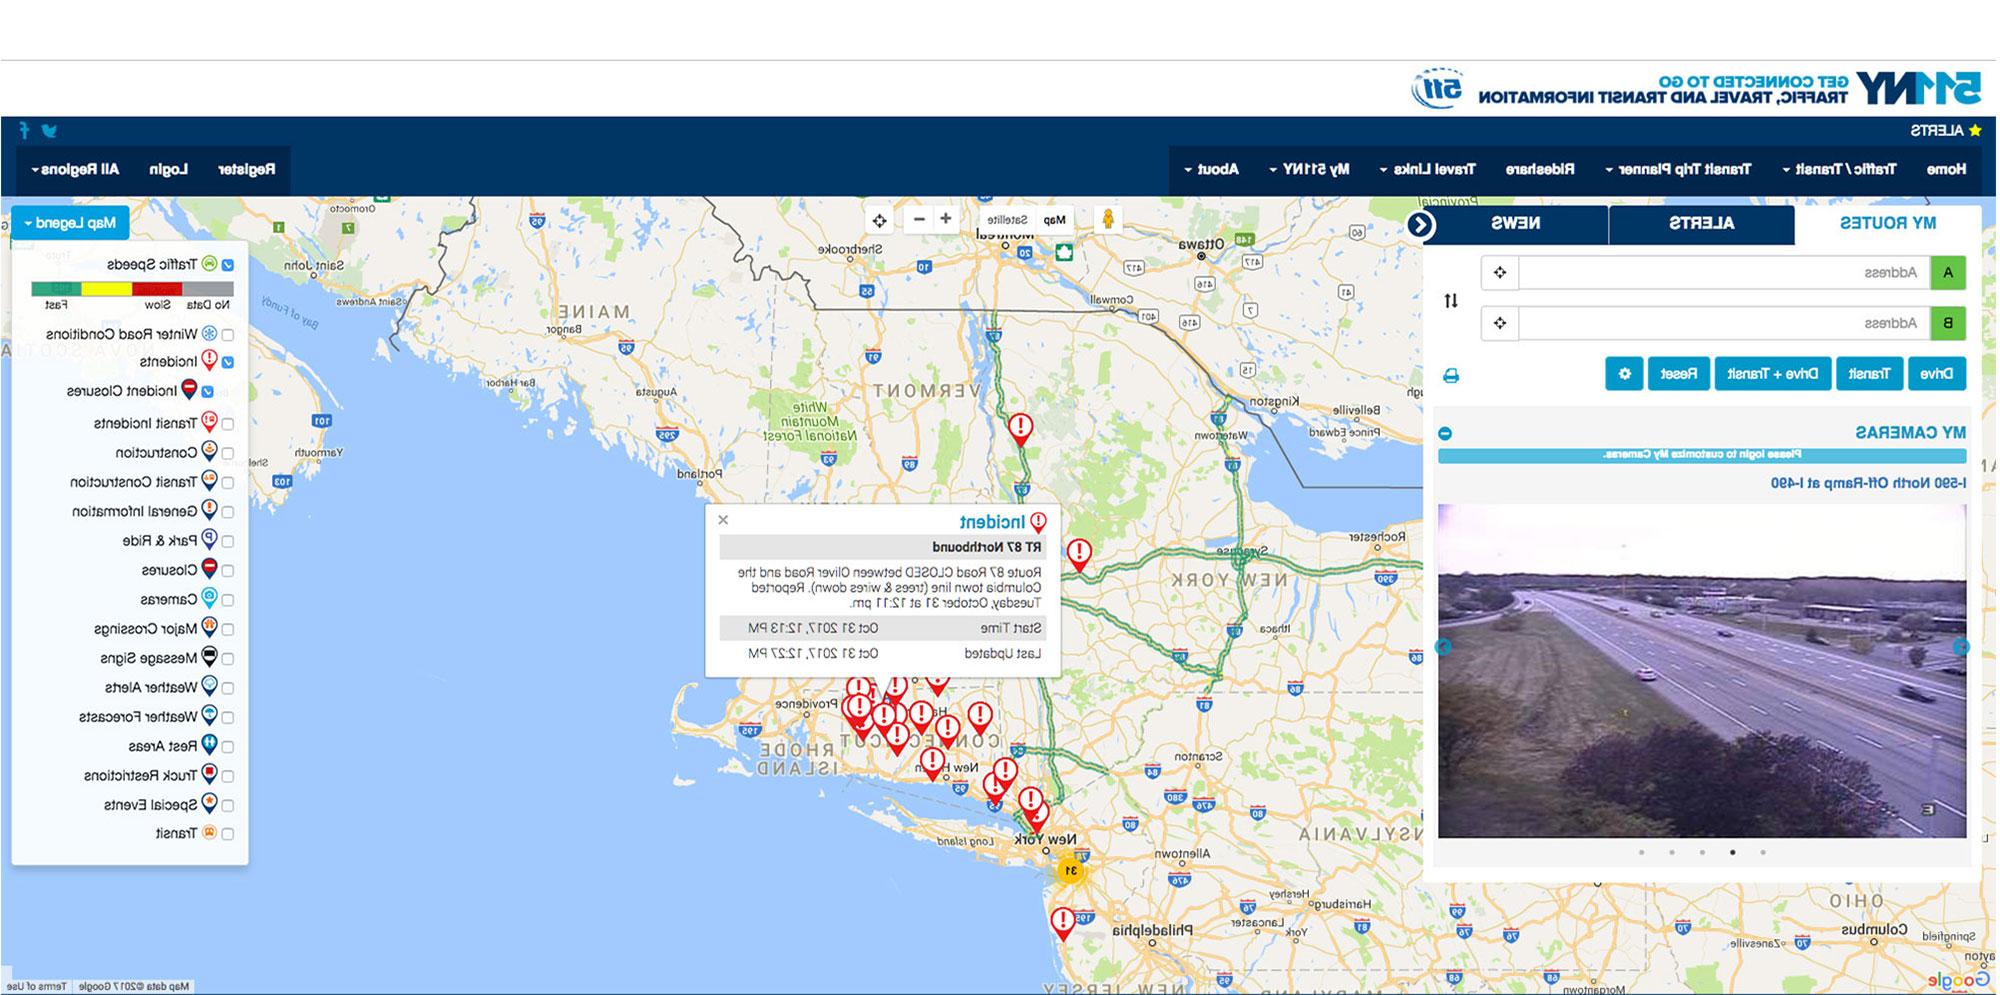Open the Traffic / Transit menu dropdown

click(1838, 169)
